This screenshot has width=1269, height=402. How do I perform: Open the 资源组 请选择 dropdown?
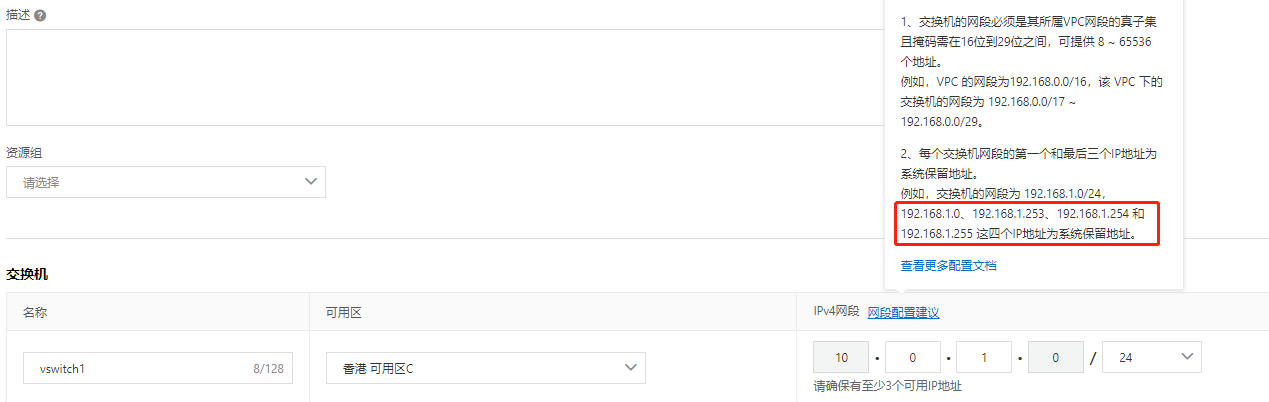pyautogui.click(x=166, y=182)
